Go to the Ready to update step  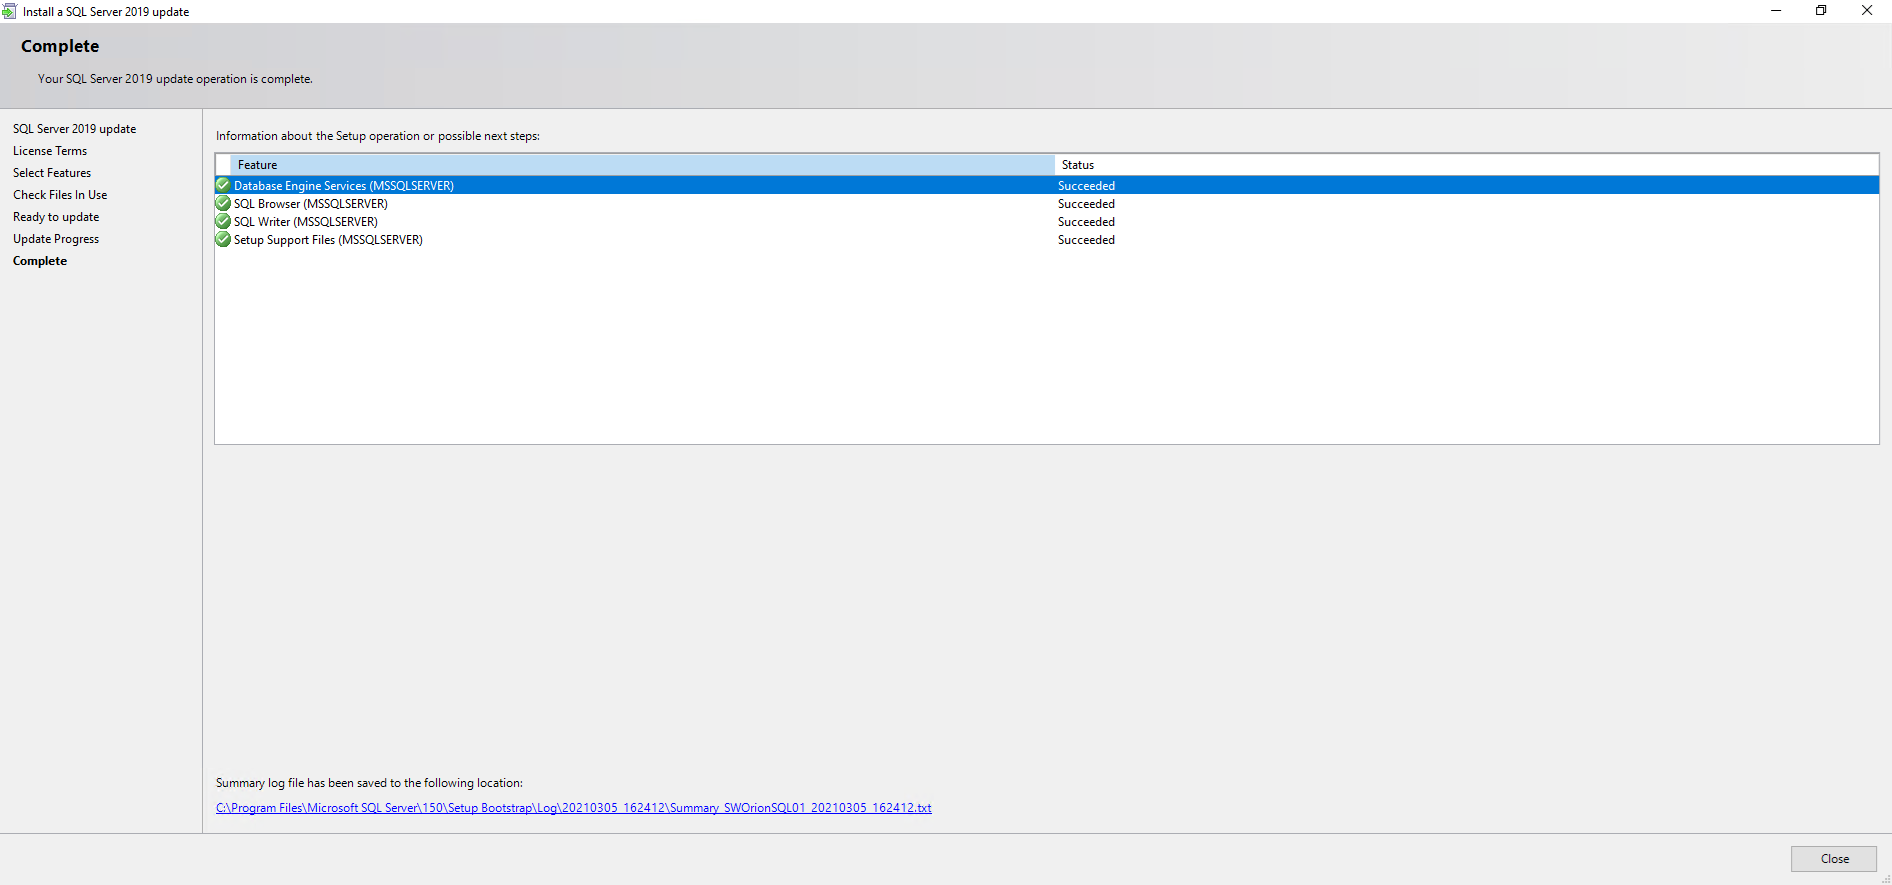click(56, 216)
